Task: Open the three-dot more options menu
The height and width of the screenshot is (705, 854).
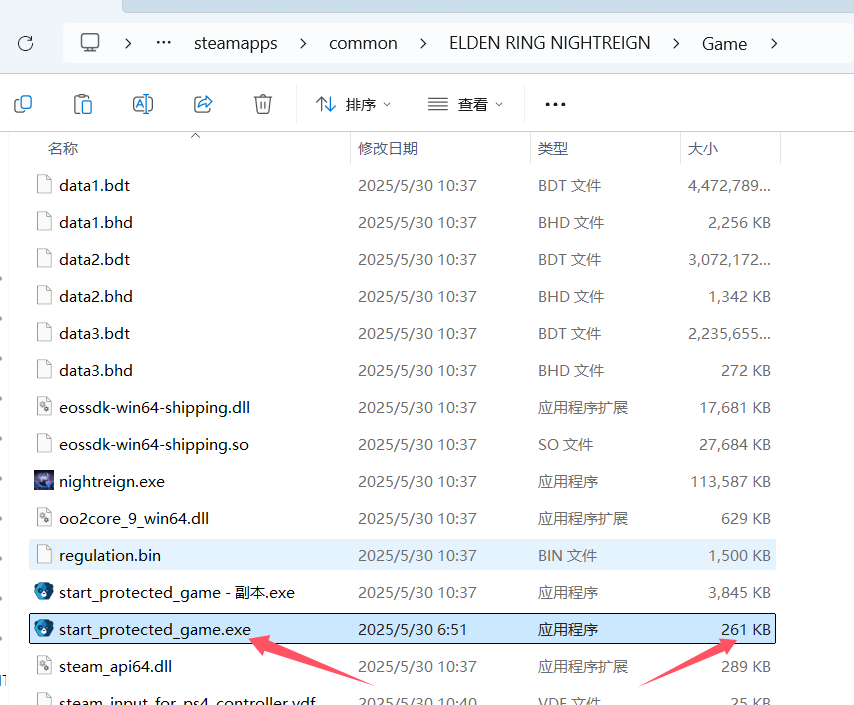Action: click(x=555, y=104)
